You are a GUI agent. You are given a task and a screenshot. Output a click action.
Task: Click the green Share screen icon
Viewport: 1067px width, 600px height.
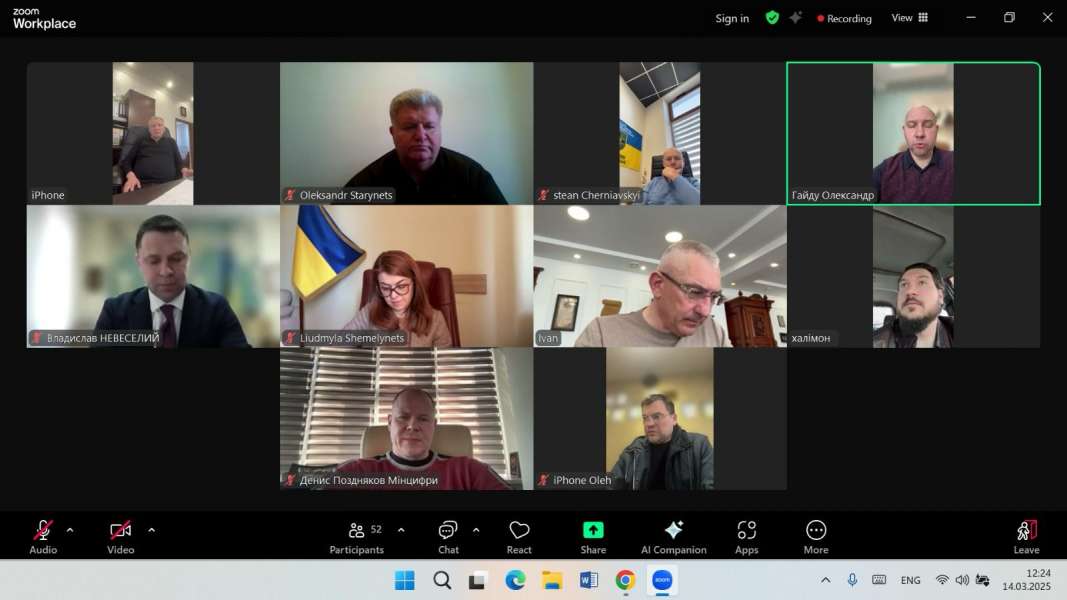(593, 530)
